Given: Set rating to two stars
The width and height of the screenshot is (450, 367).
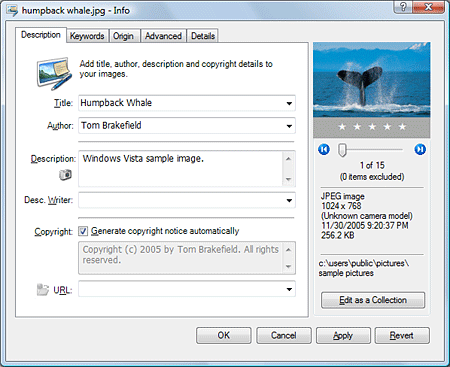Looking at the screenshot, I should [357, 127].
